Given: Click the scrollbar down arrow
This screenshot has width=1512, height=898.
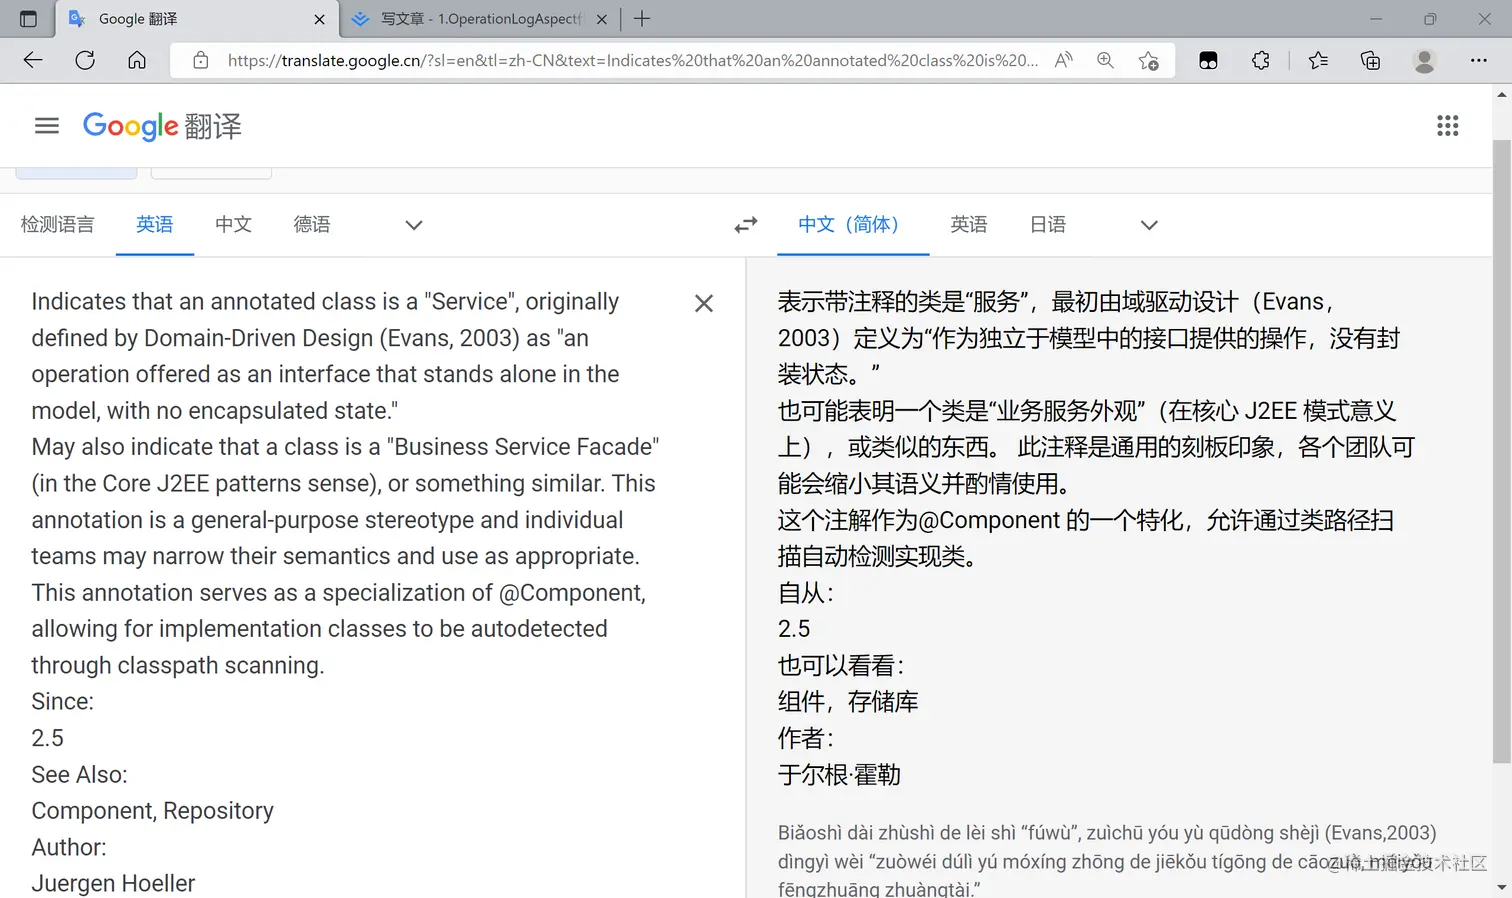Looking at the screenshot, I should coord(1502,888).
